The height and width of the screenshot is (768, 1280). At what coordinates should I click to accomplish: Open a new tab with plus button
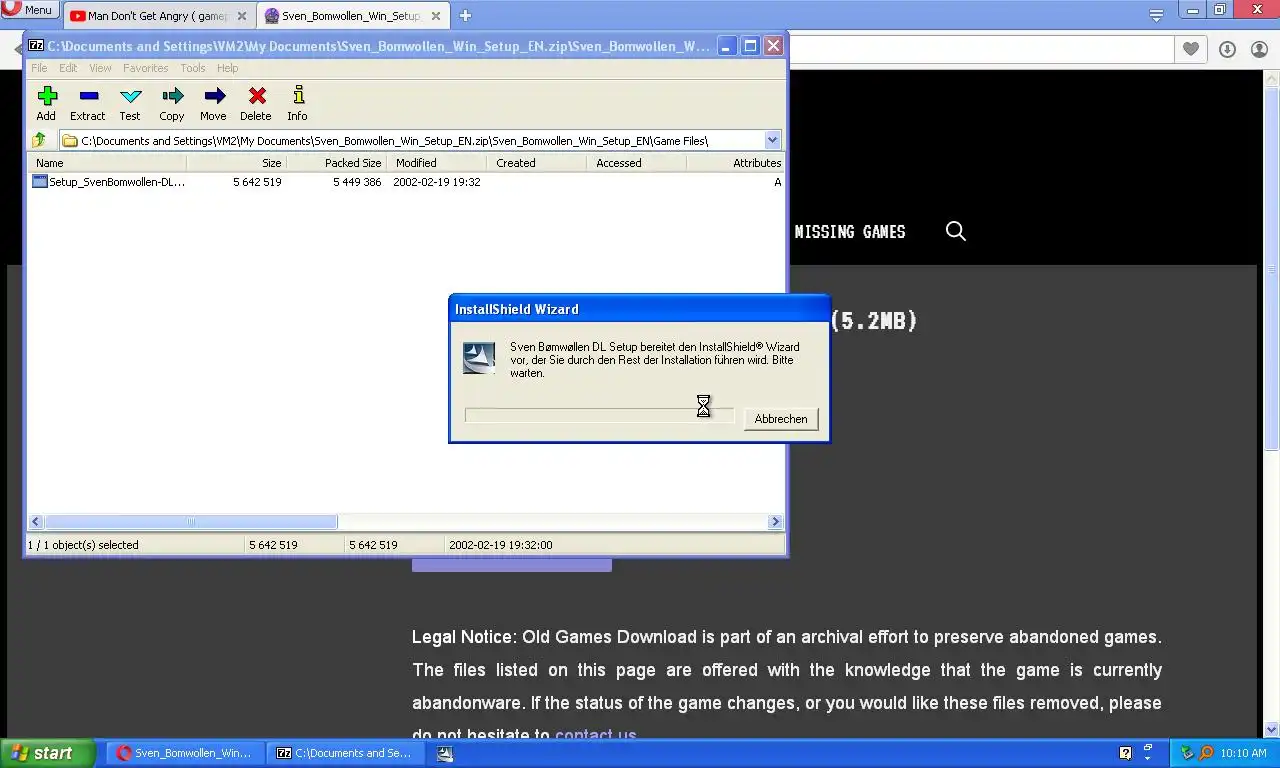pos(465,15)
